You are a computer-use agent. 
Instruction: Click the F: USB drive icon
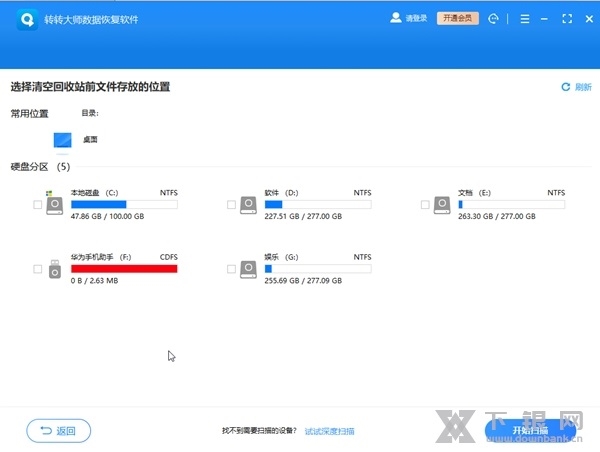55,269
